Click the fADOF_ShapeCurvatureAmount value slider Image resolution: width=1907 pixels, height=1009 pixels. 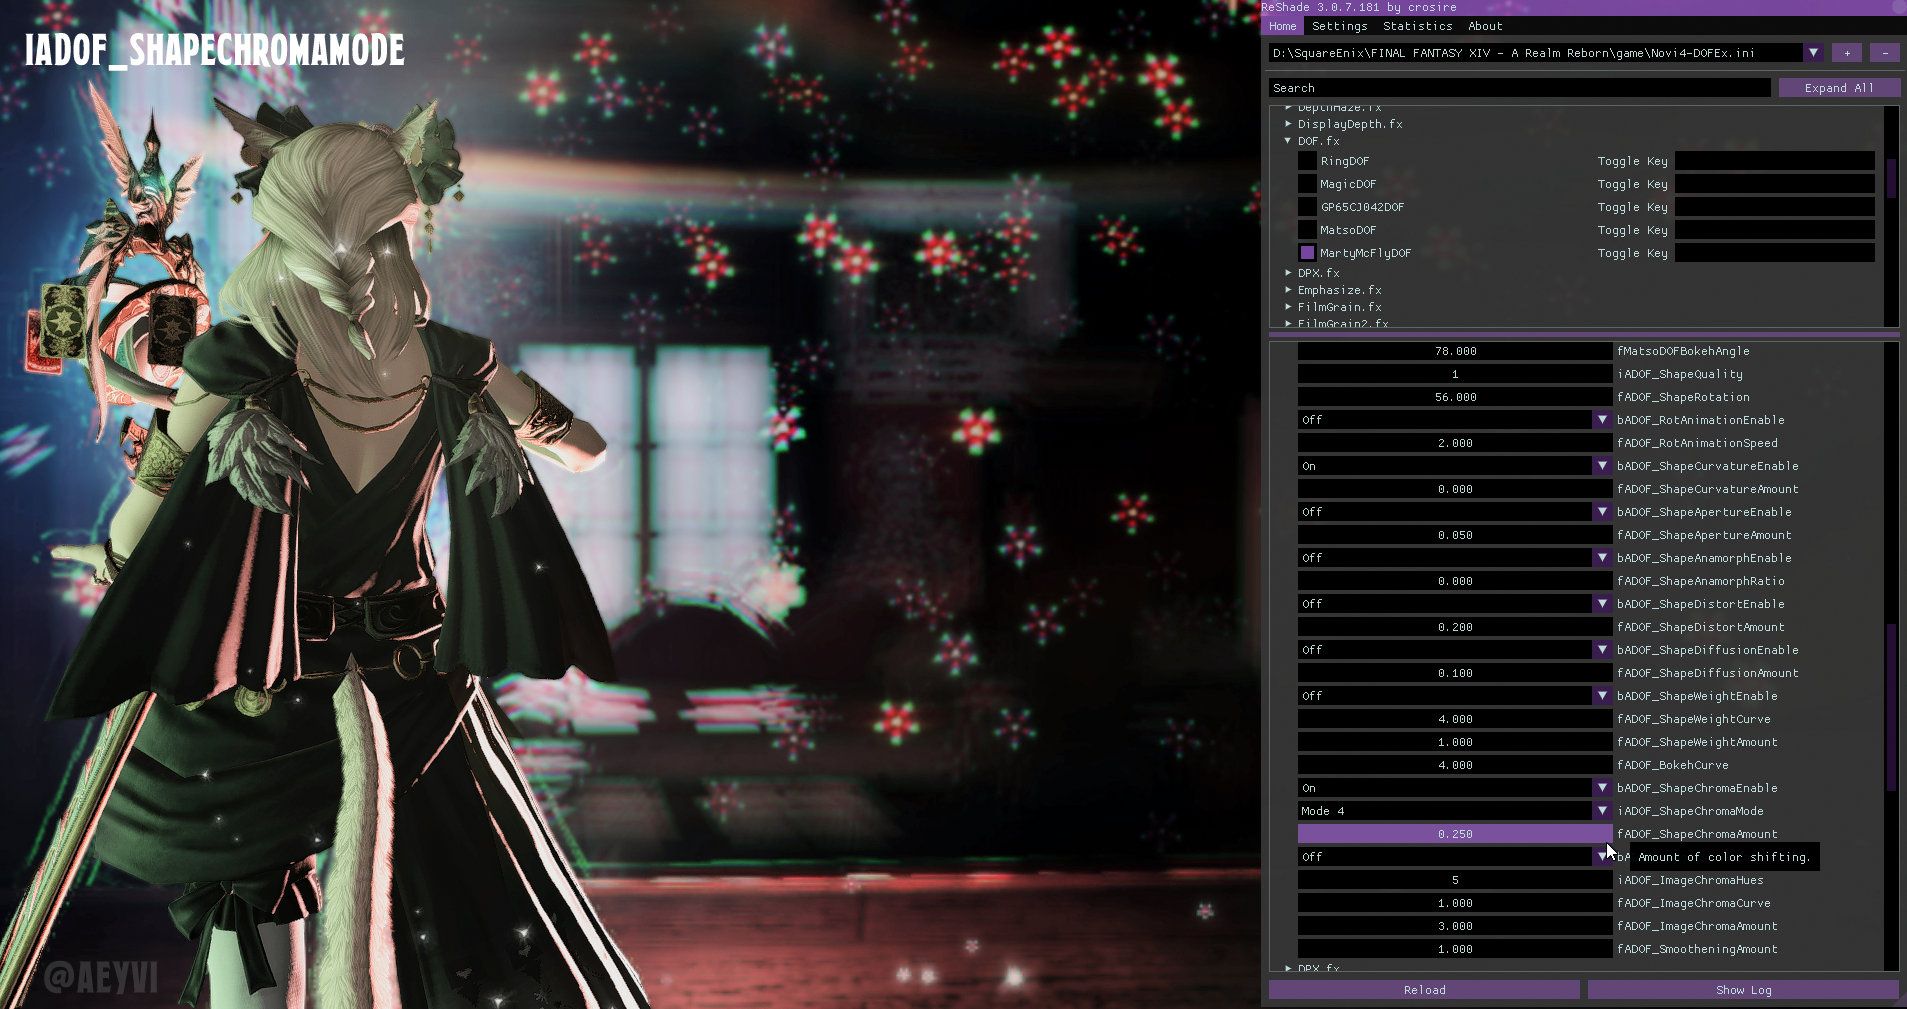(x=1455, y=489)
